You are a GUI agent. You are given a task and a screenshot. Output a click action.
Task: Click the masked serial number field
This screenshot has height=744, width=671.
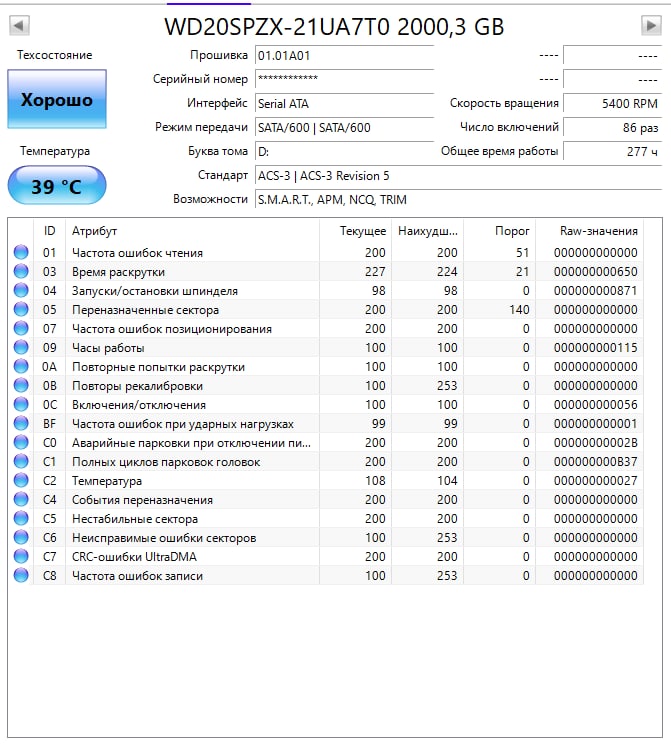point(345,79)
